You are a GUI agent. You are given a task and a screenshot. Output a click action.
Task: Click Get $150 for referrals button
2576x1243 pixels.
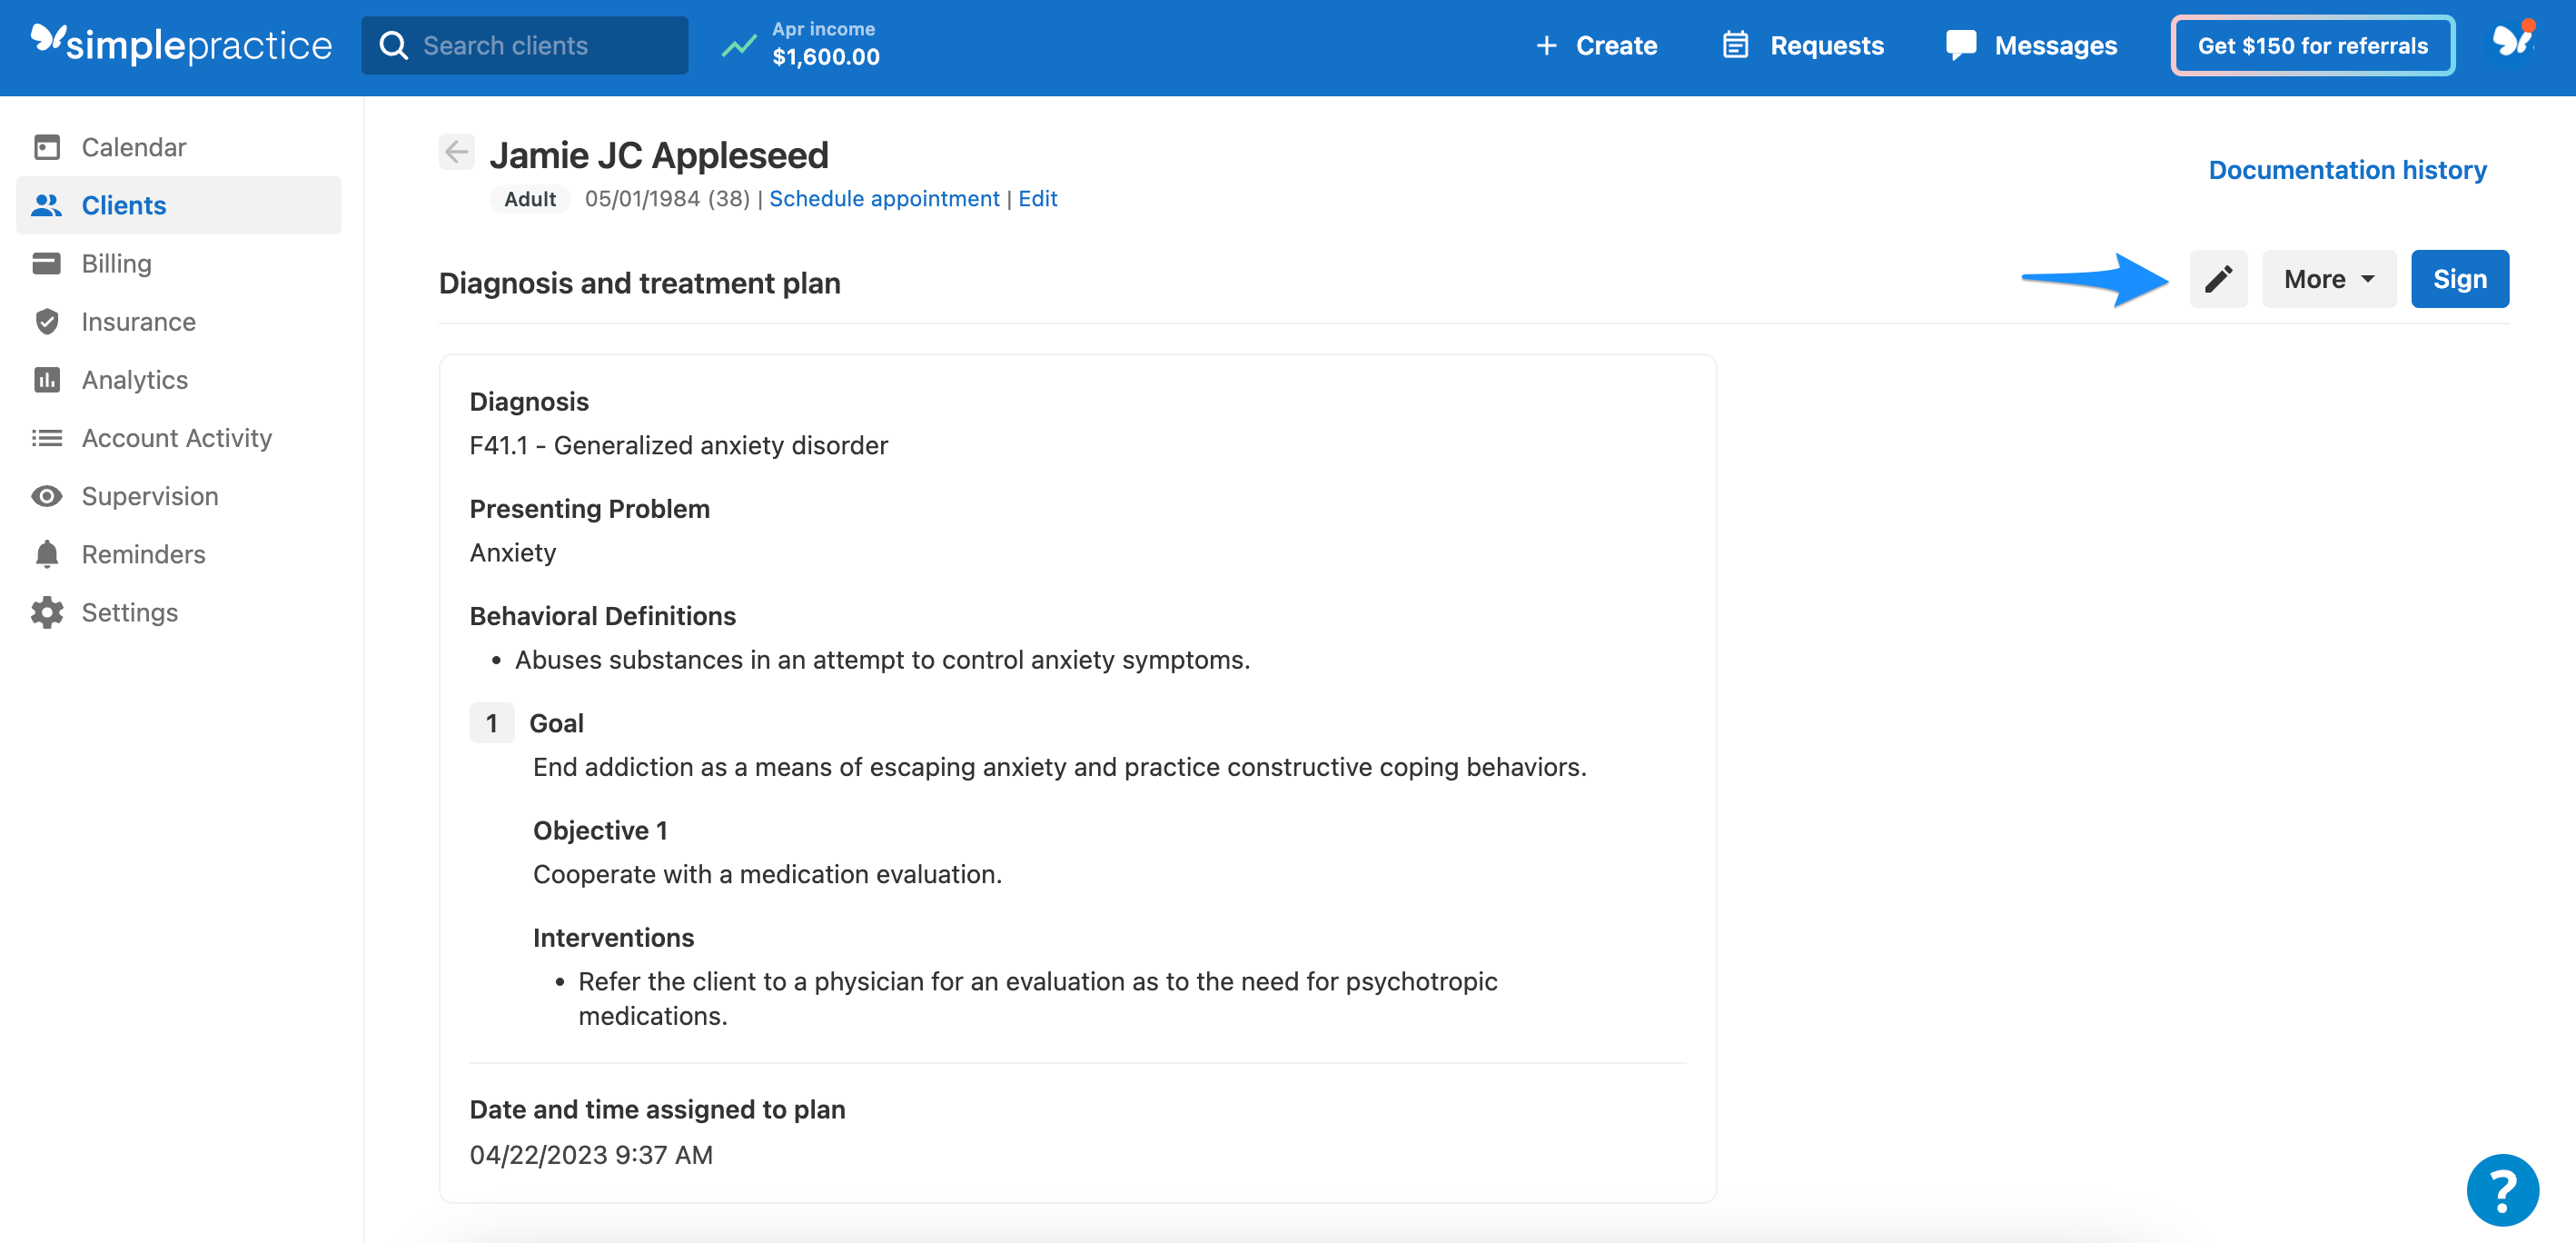(2312, 45)
